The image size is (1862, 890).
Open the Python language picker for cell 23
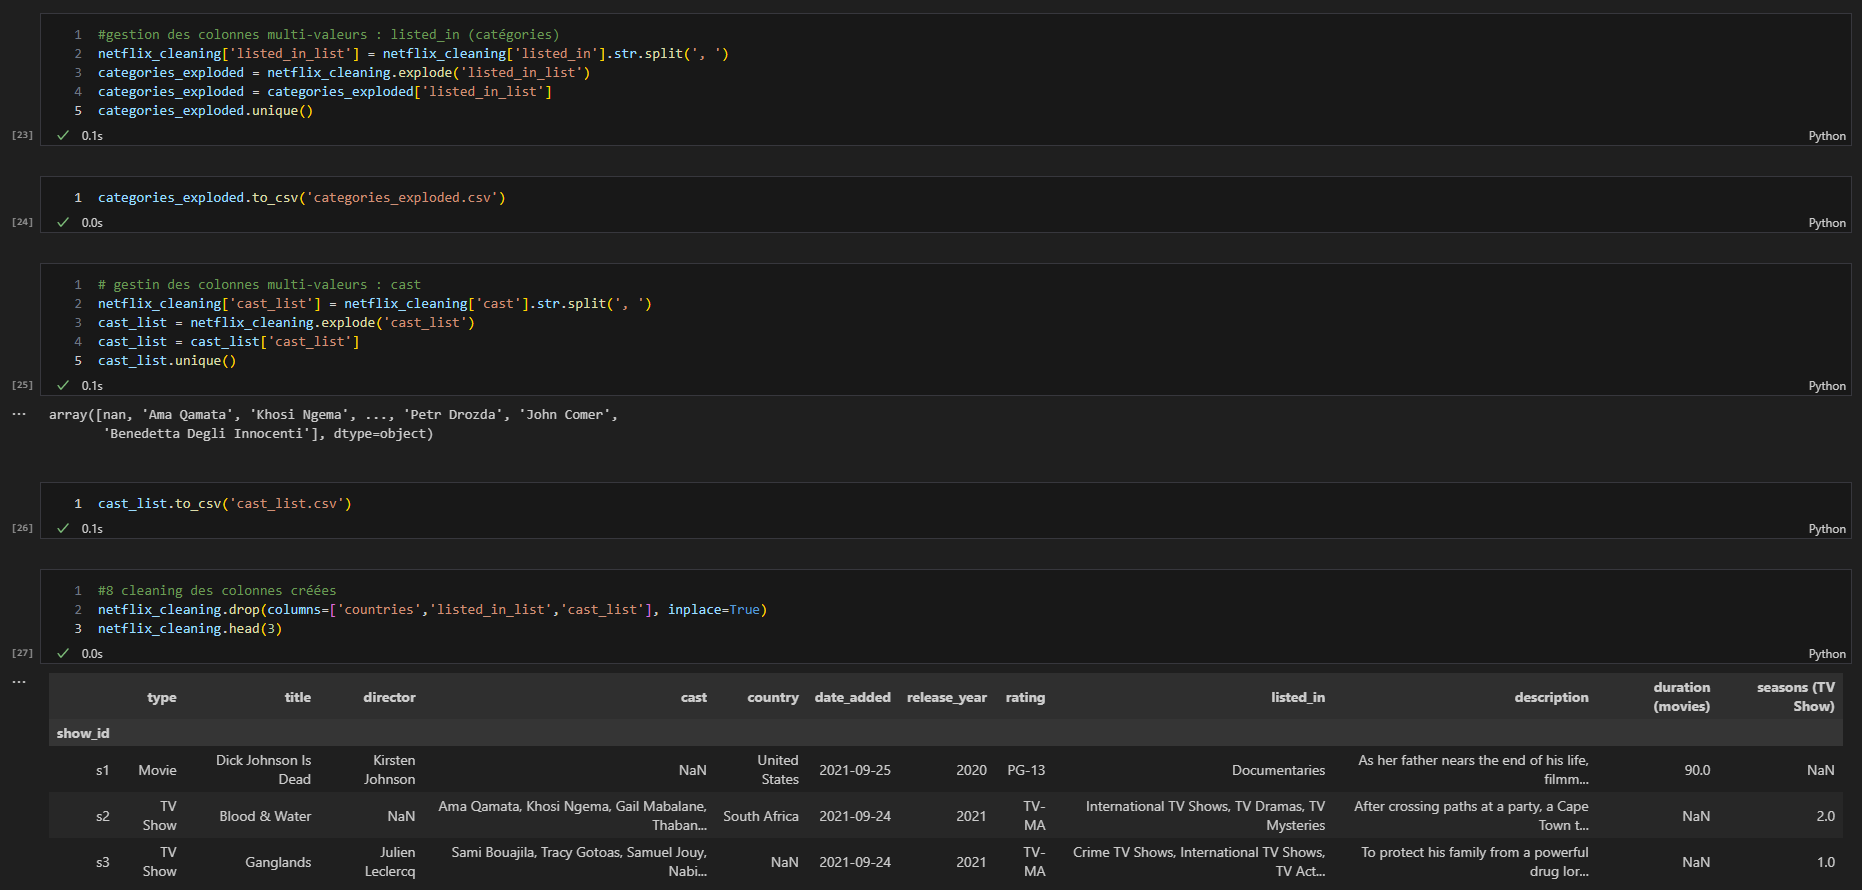(x=1826, y=136)
